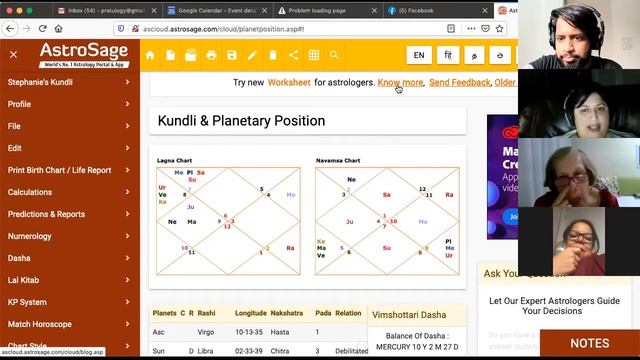
Task: Close the Problem loading page tab
Action: point(374,11)
